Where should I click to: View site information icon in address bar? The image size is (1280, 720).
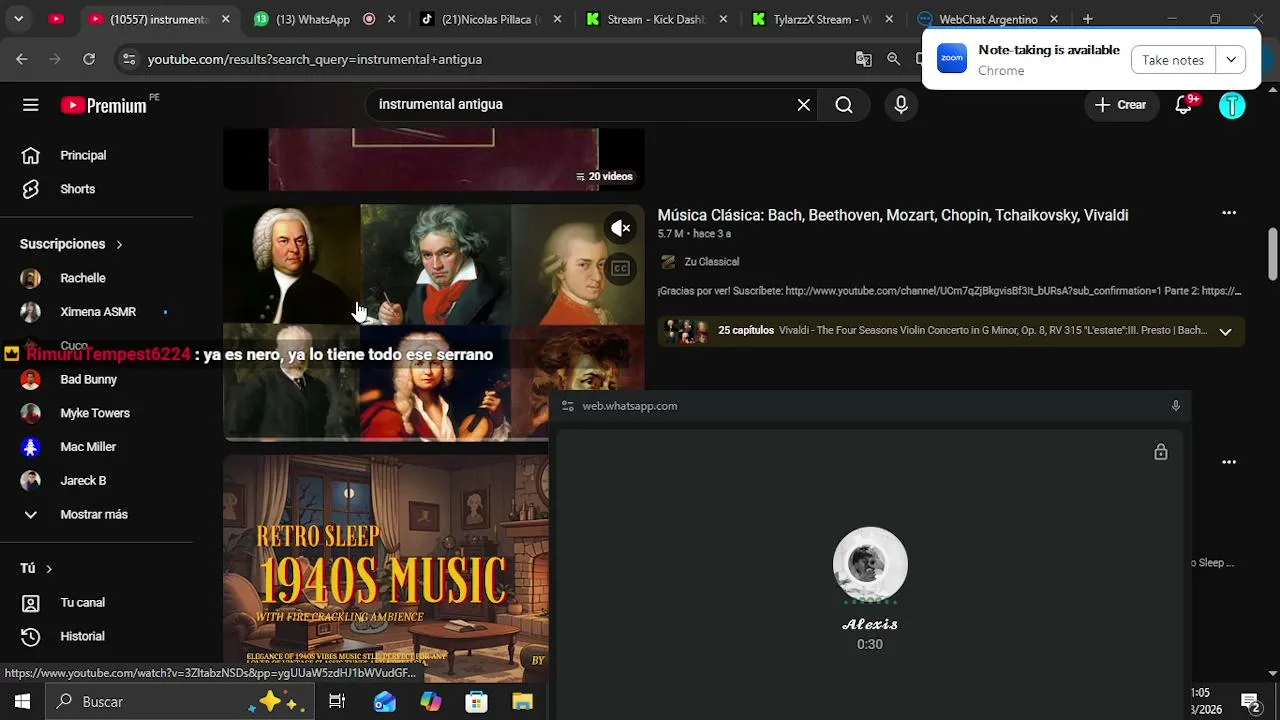(128, 59)
